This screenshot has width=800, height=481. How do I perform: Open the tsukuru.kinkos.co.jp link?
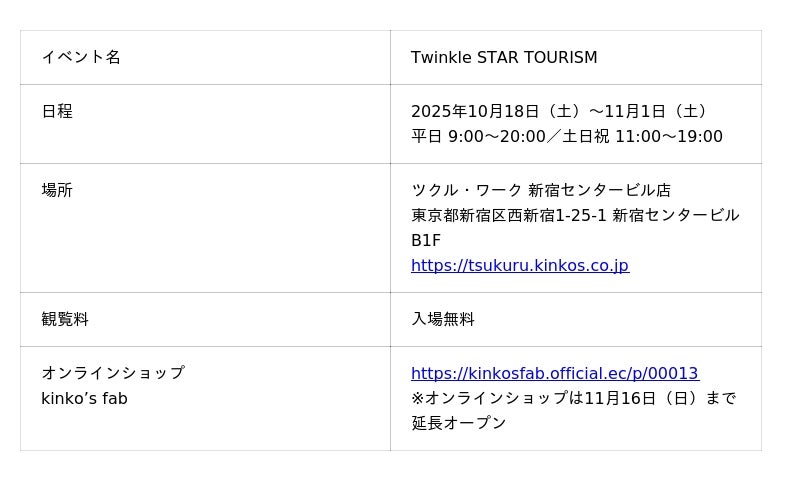519,266
